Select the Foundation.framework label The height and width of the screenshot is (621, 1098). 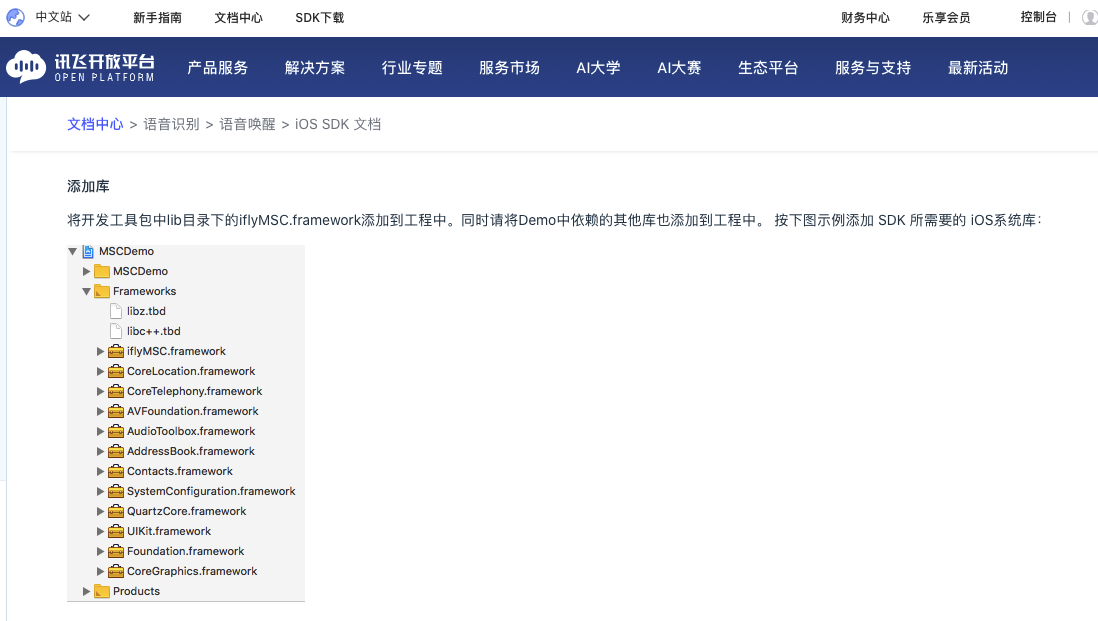tap(186, 552)
